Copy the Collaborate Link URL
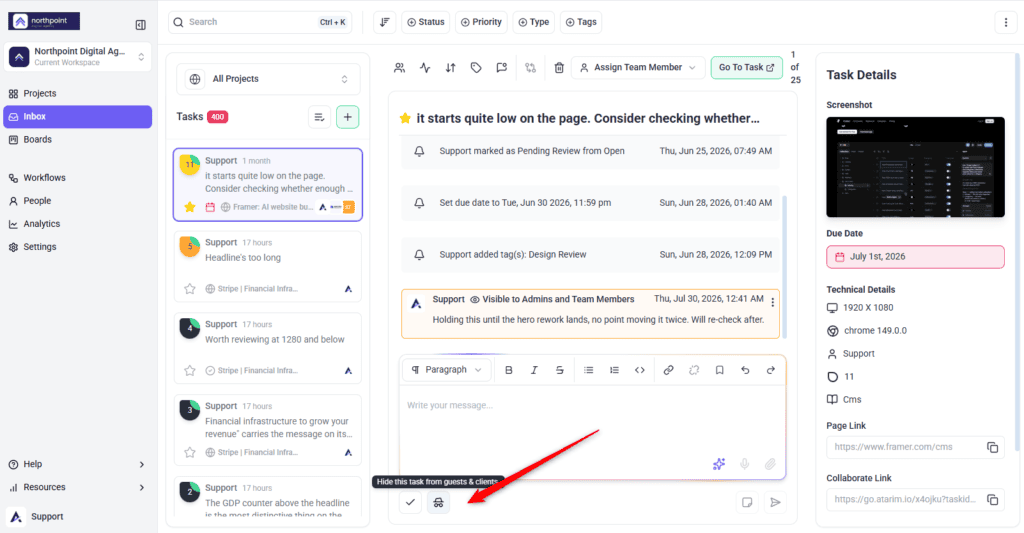Viewport: 1024px width, 533px height. point(993,500)
